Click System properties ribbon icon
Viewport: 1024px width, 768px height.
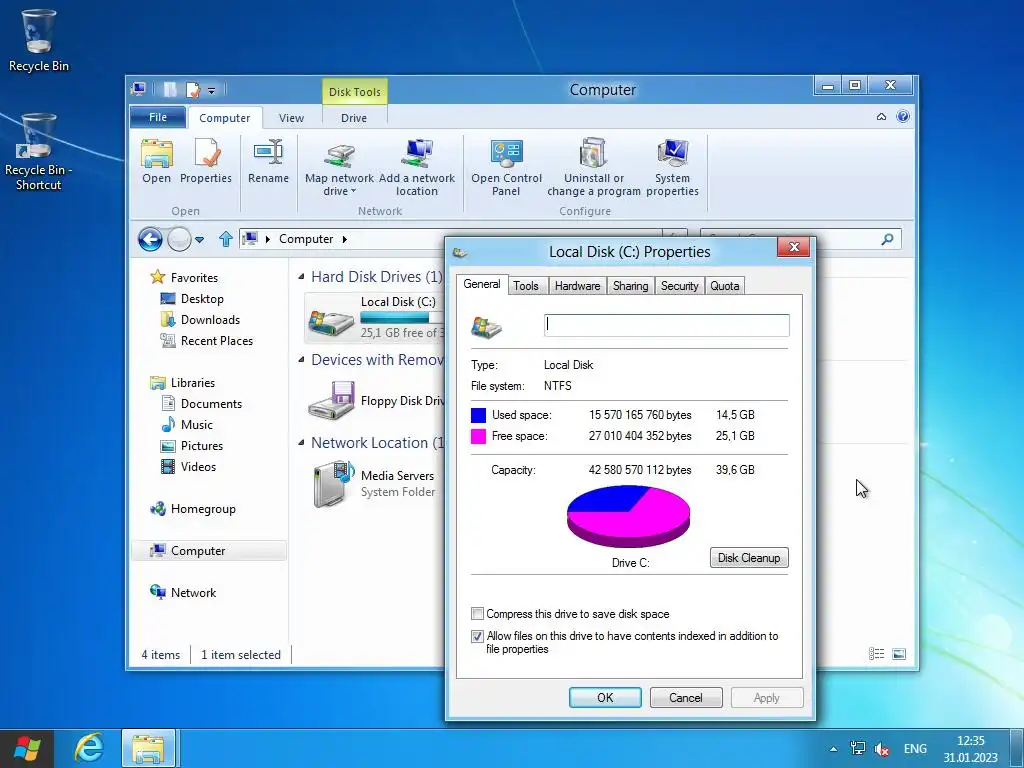click(x=672, y=167)
